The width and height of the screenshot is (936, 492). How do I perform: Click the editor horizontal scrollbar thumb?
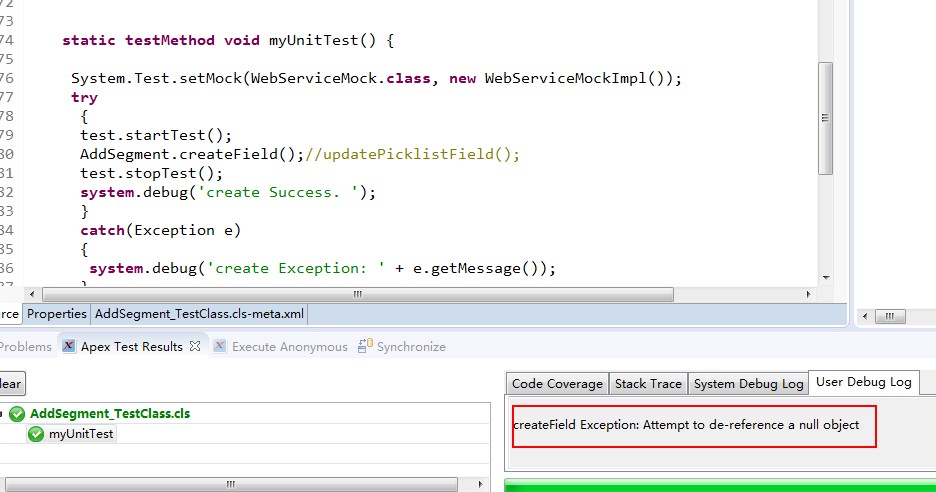point(358,294)
